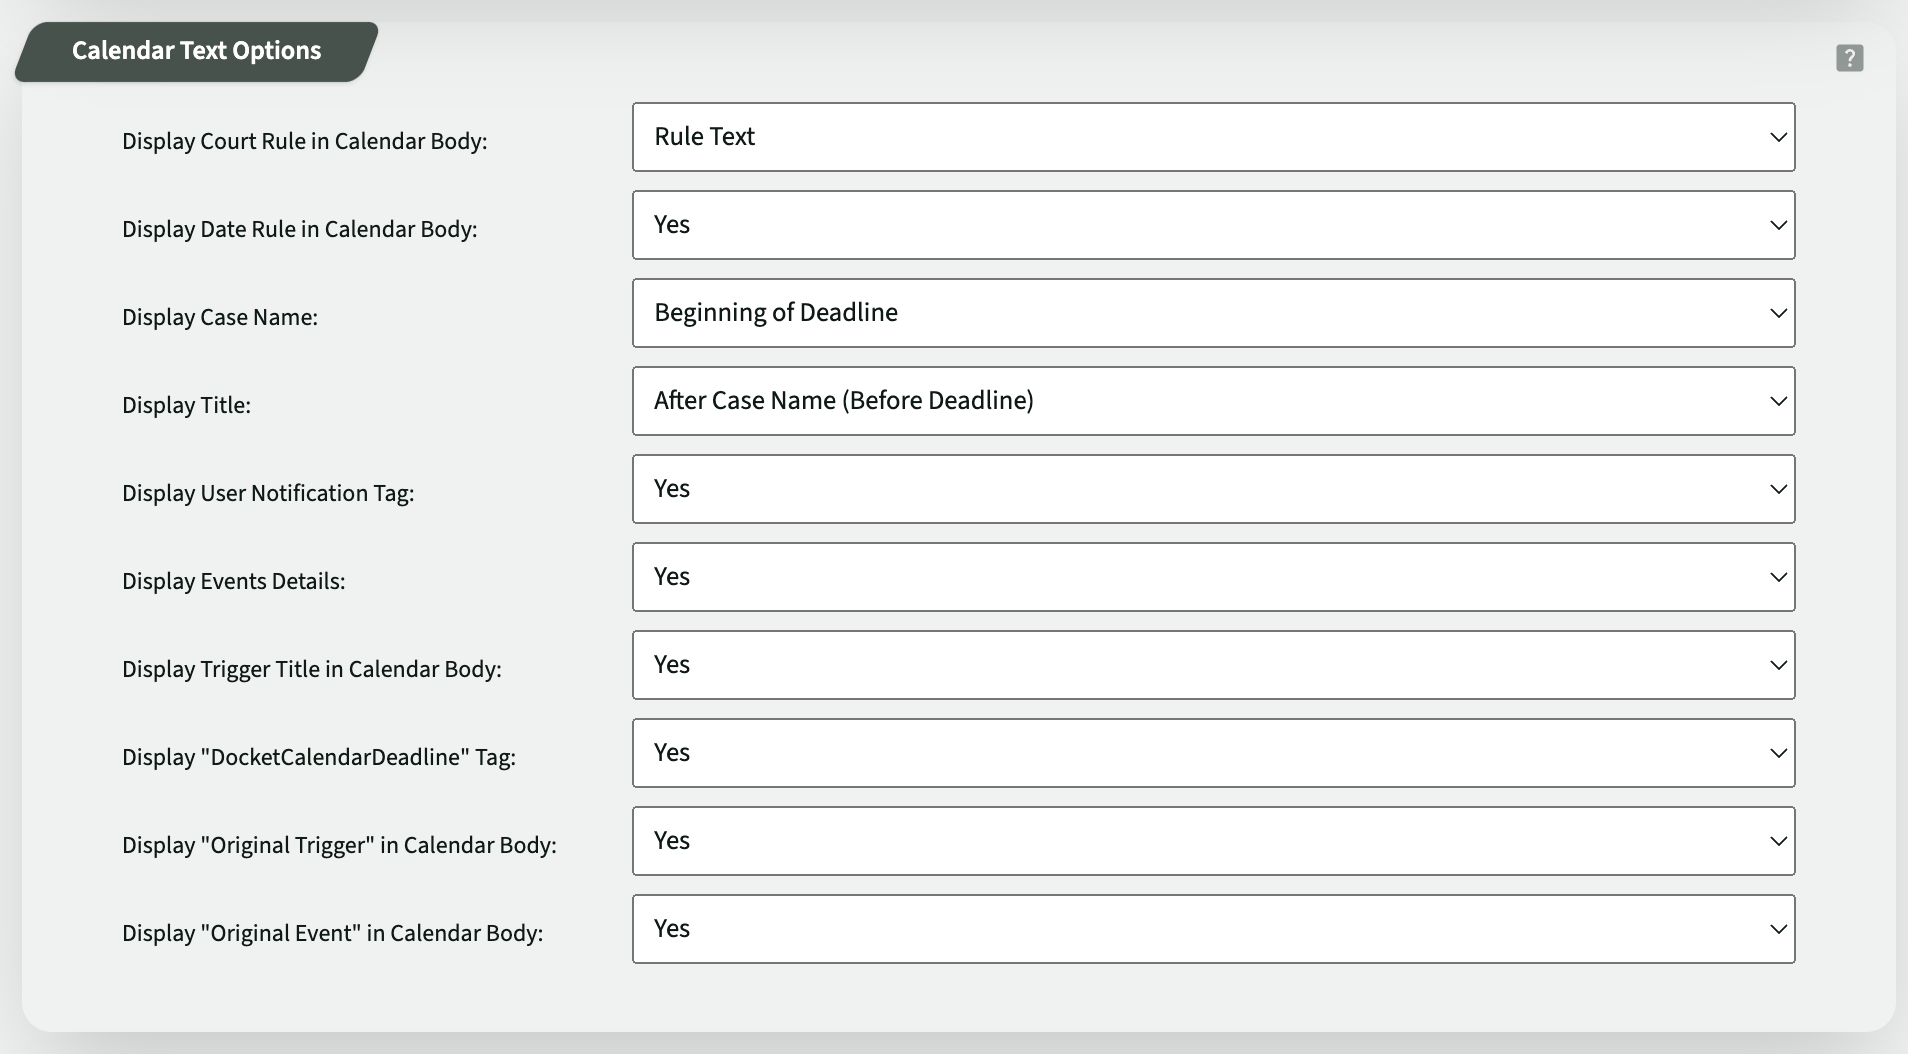Screen dimensions: 1908x1054
Task: Click the Yes value for Display Events Details
Action: (671, 576)
